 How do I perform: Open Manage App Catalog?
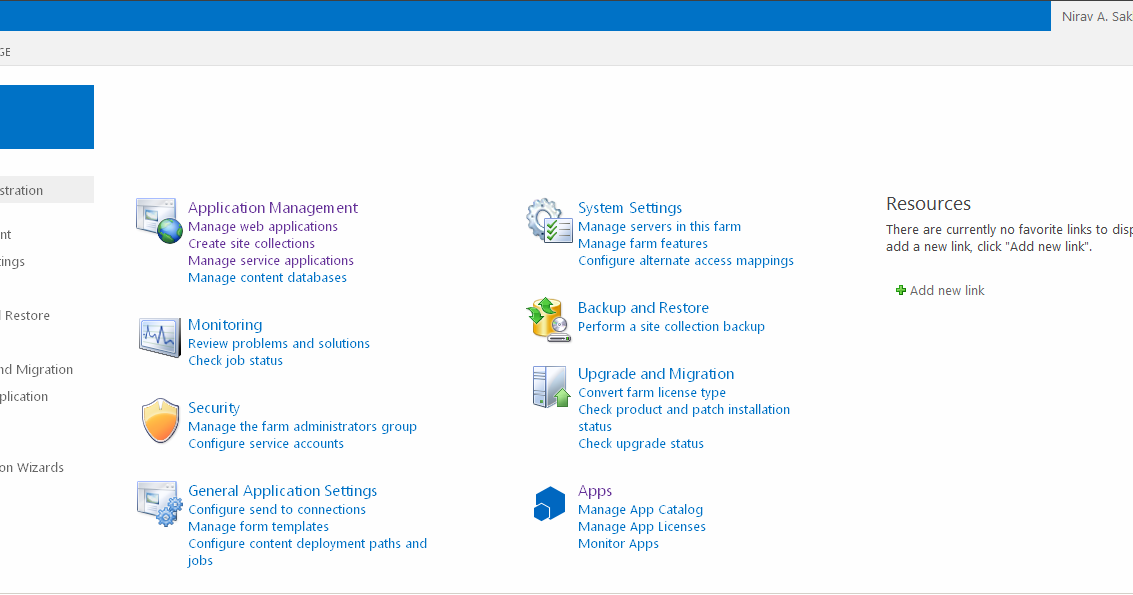click(x=640, y=509)
